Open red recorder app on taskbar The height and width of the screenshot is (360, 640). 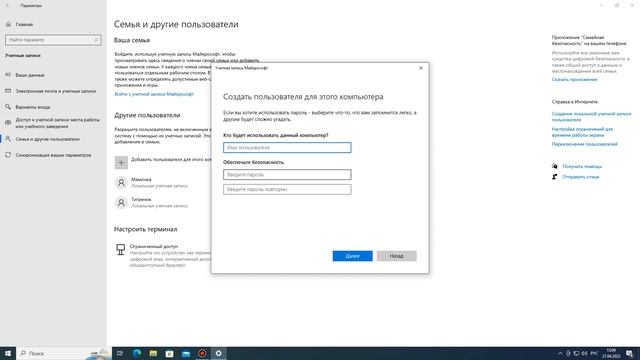point(202,353)
